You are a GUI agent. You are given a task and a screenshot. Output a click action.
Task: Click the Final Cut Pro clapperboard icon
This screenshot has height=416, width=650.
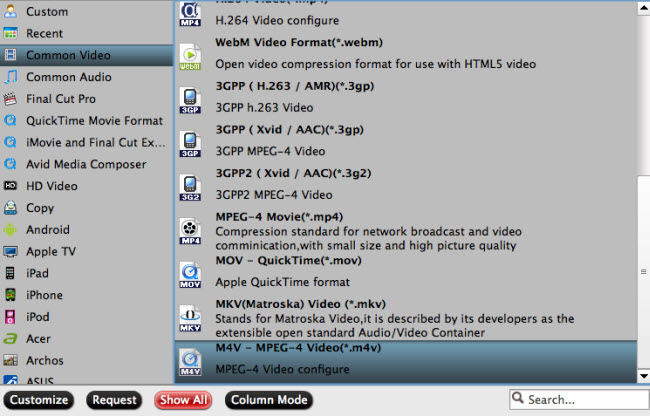[x=10, y=99]
